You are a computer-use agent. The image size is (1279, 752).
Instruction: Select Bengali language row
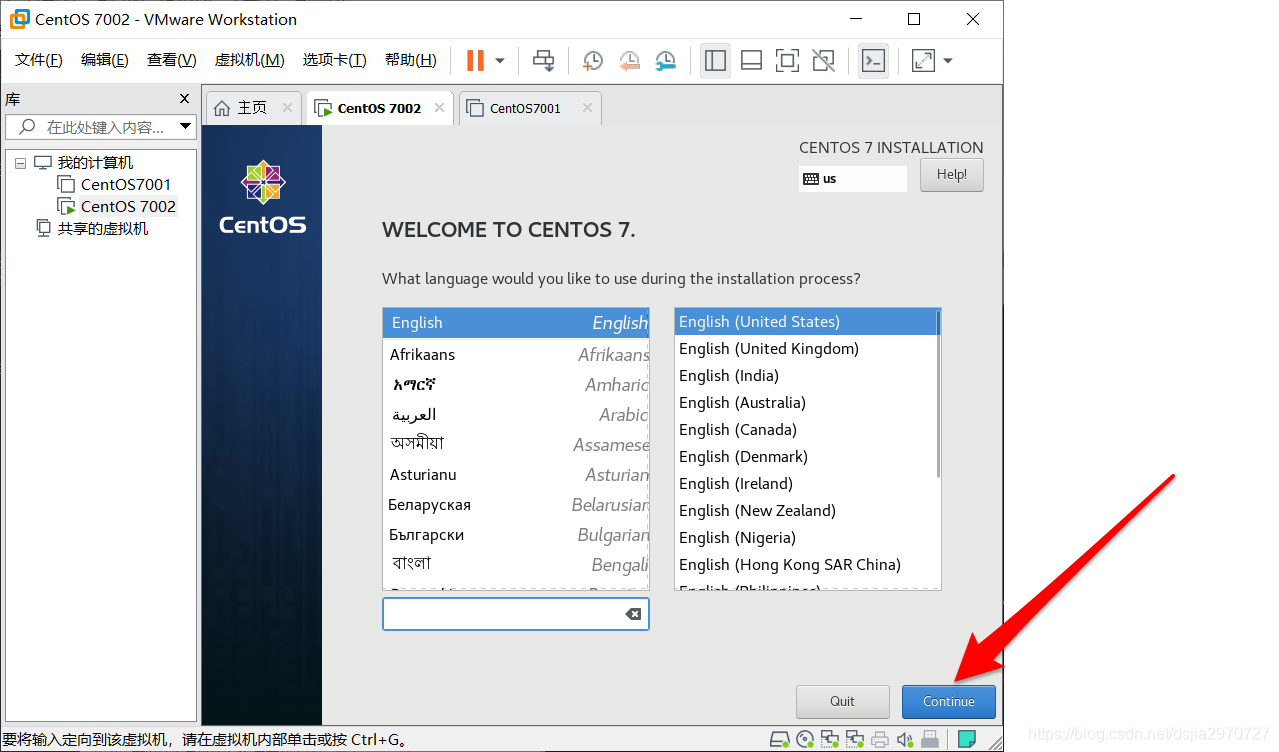516,564
